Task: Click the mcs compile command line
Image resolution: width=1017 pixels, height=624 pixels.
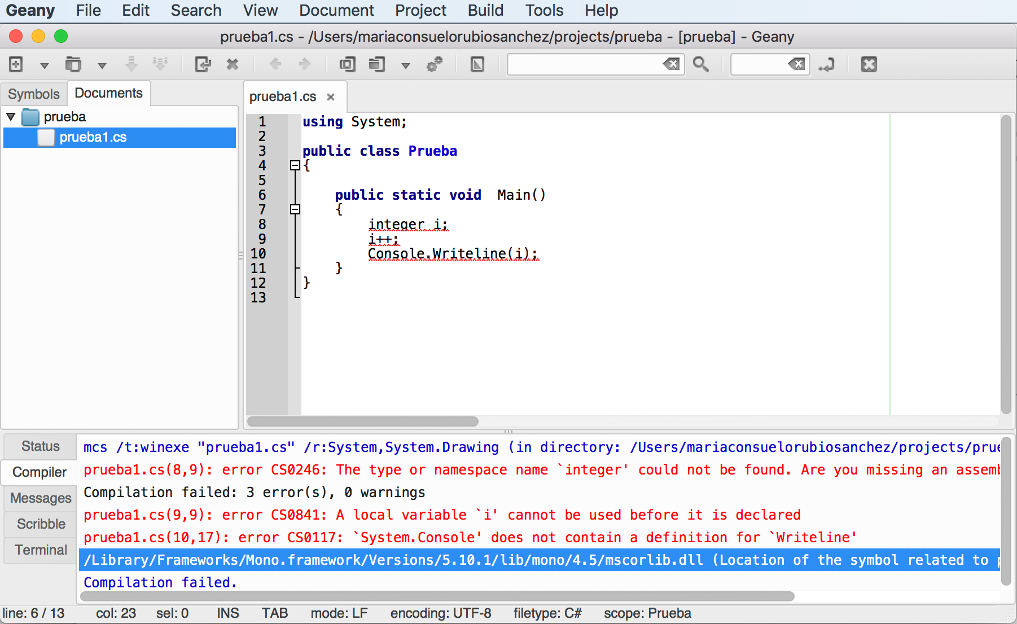Action: [x=540, y=448]
